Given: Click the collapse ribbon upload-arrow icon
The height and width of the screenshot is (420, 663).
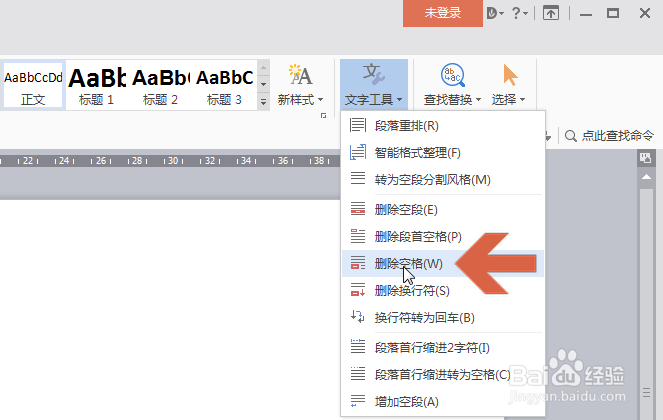Looking at the screenshot, I should (x=551, y=14).
